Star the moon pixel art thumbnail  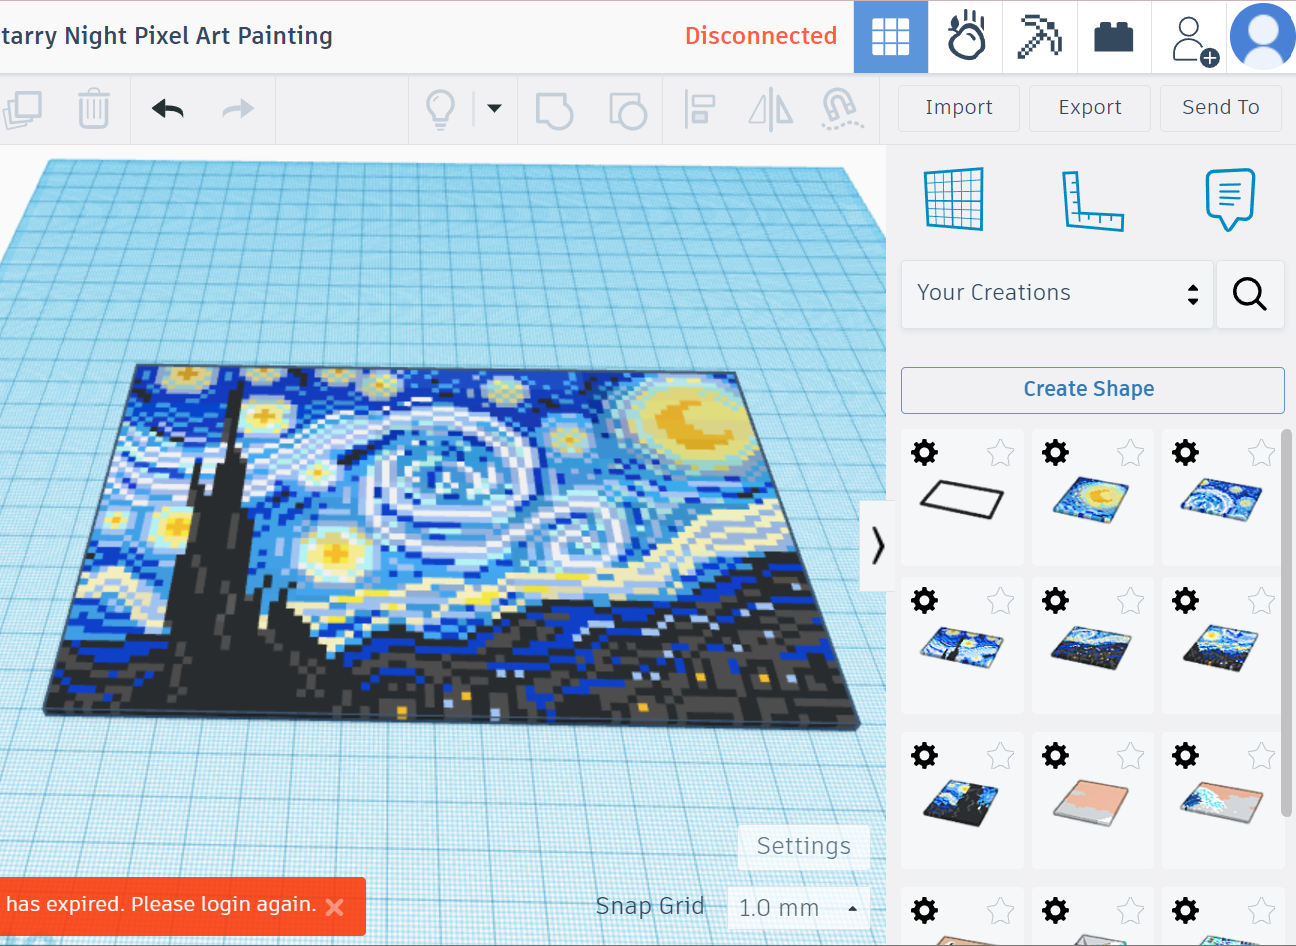click(x=1130, y=453)
